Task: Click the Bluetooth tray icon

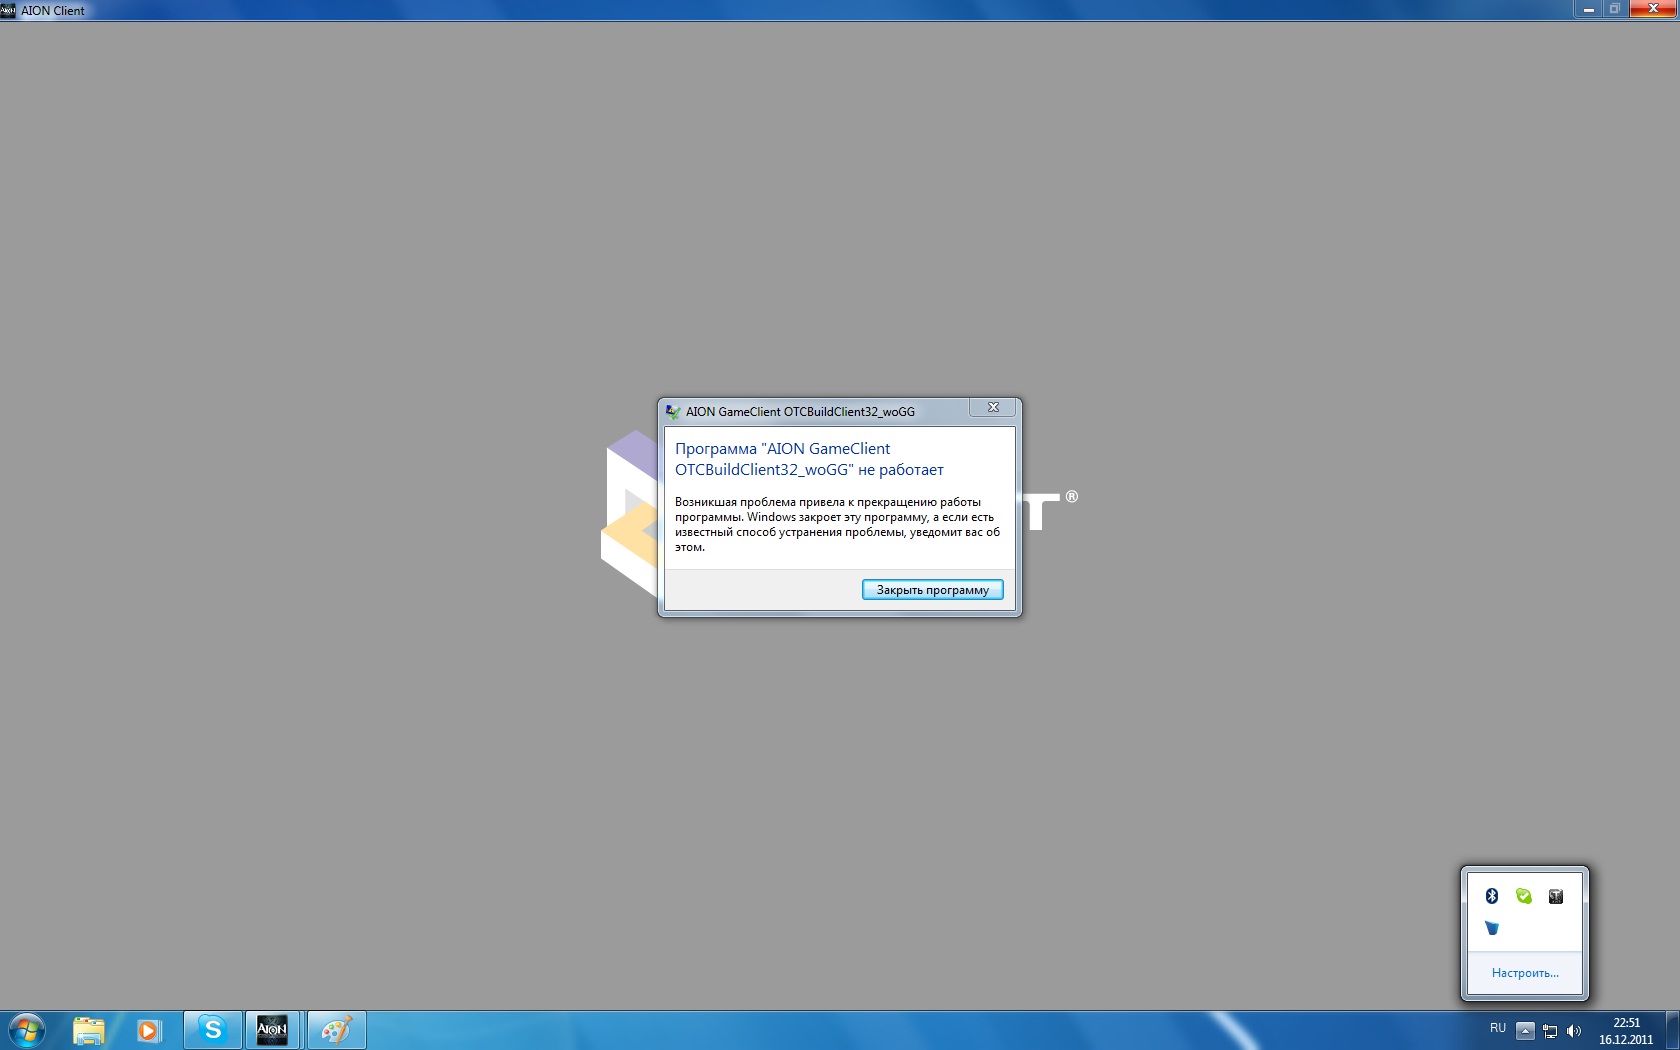Action: click(x=1492, y=896)
